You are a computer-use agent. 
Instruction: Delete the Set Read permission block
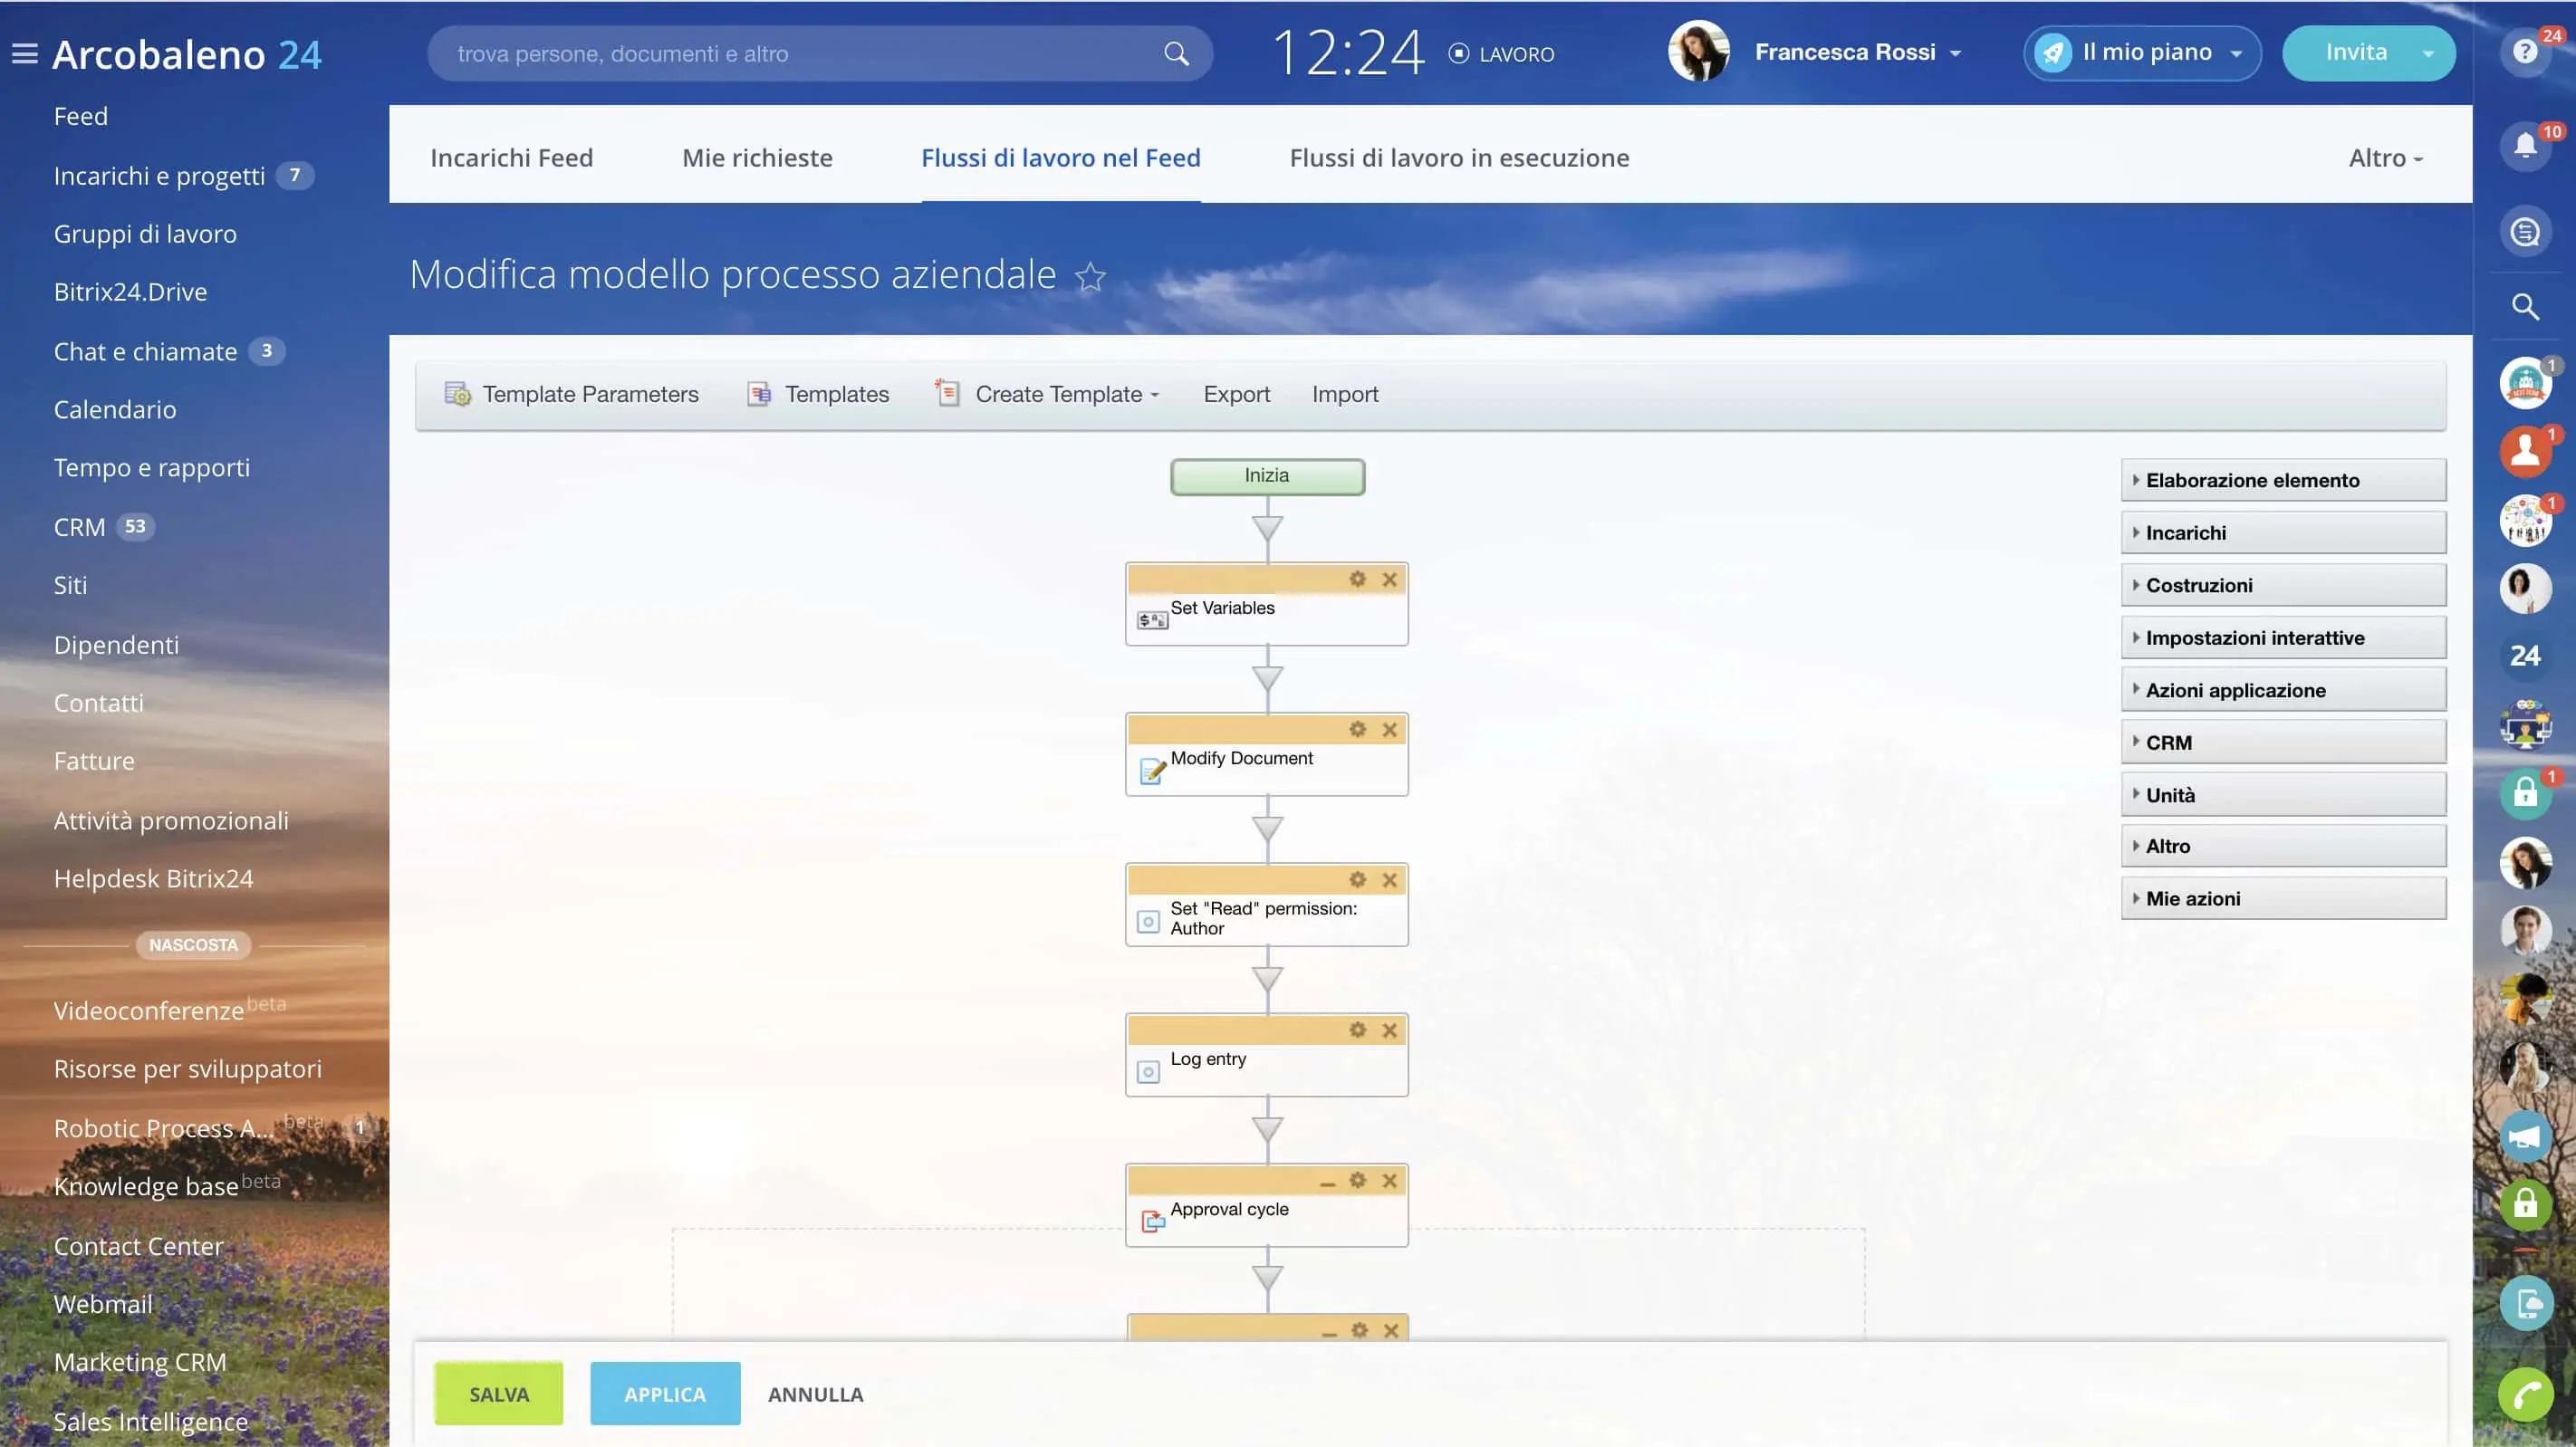(x=1389, y=880)
